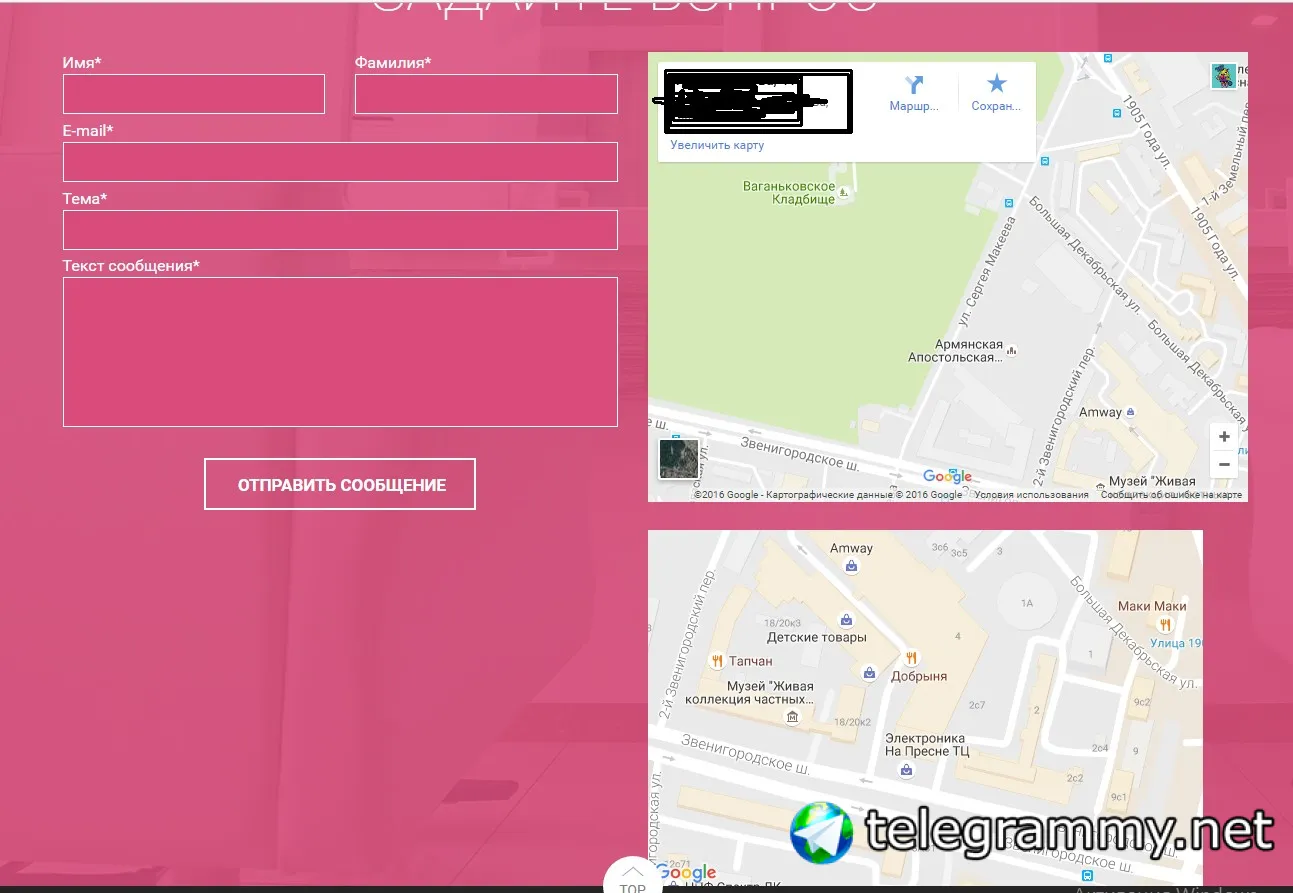Focus the Имя input field
Viewport: 1293px width, 893px height.
pyautogui.click(x=194, y=94)
